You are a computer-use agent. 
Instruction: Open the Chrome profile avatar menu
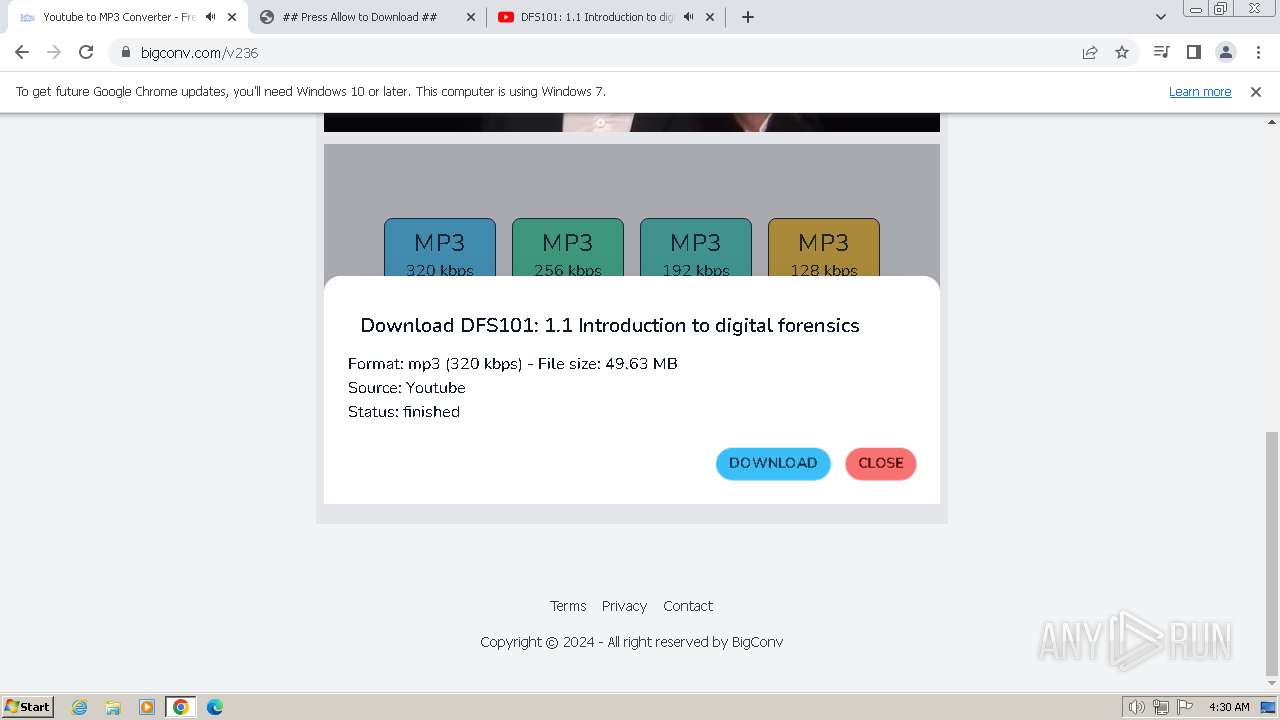[x=1225, y=52]
